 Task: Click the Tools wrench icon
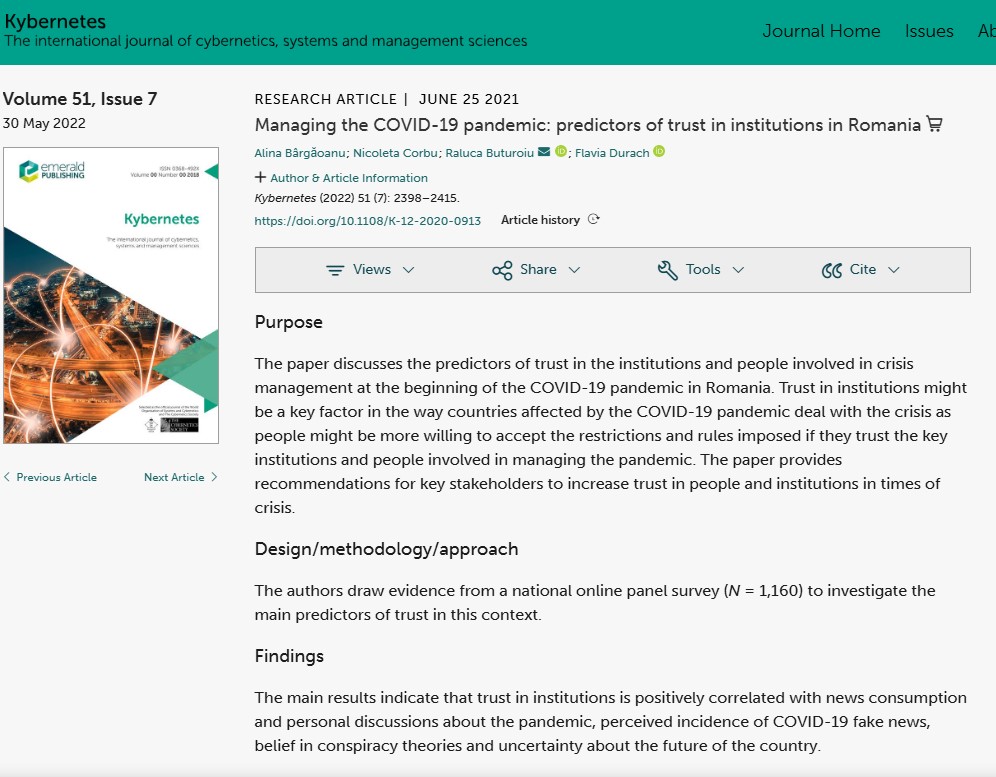click(x=668, y=270)
